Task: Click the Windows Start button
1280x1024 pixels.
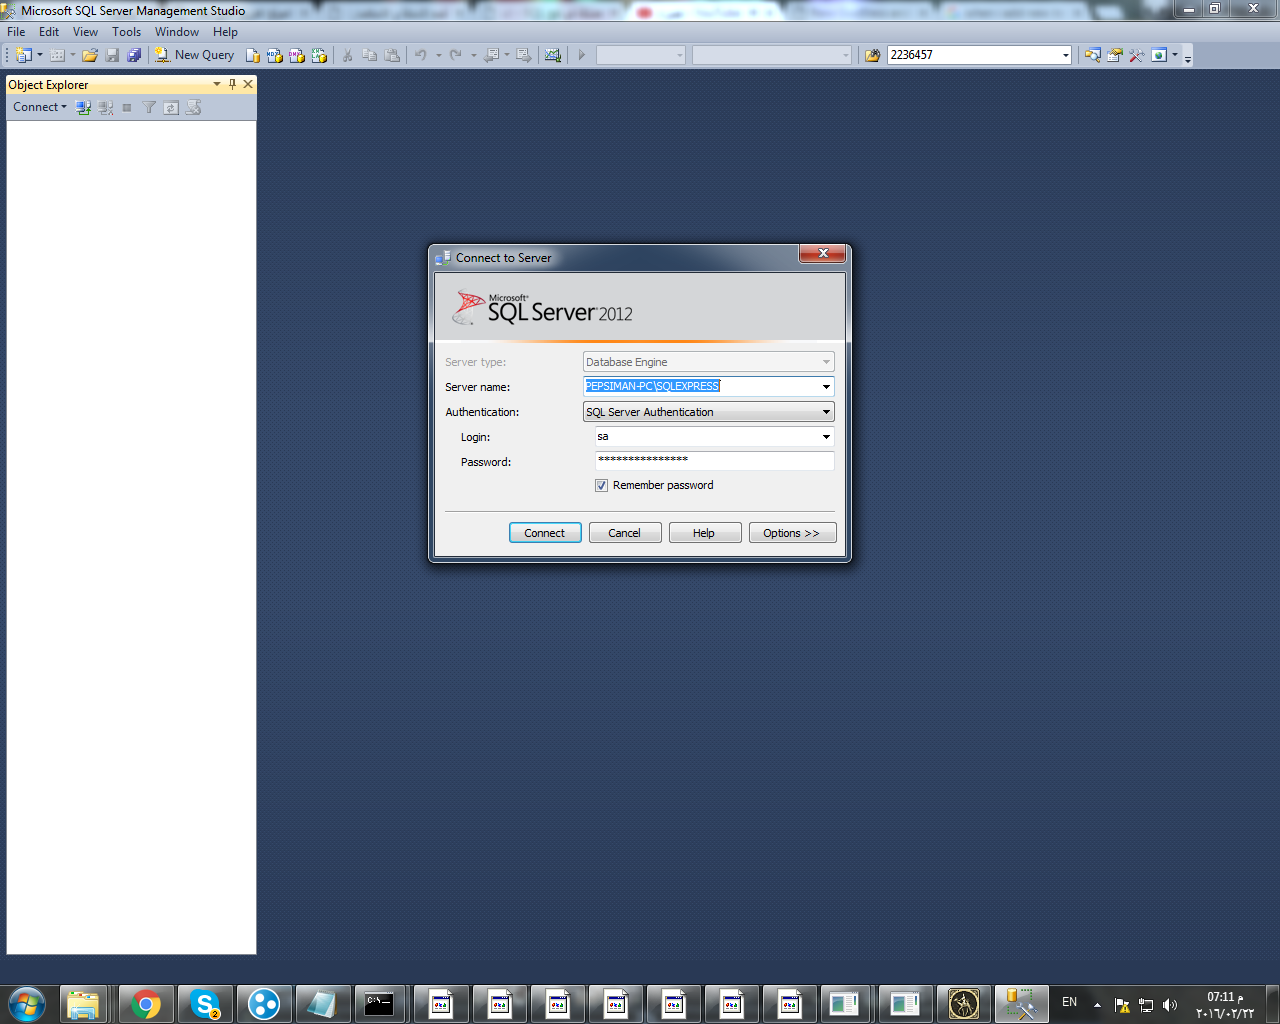Action: (26, 1004)
